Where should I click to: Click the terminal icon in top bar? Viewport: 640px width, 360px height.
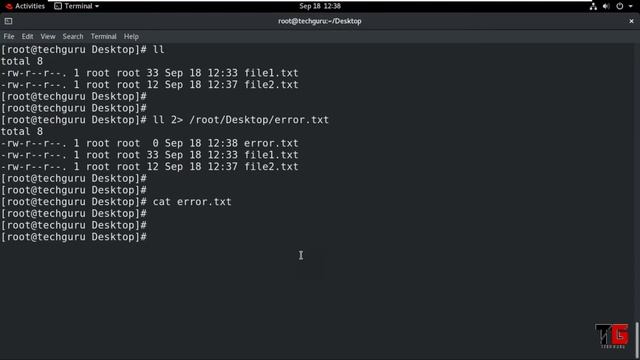(x=58, y=6)
